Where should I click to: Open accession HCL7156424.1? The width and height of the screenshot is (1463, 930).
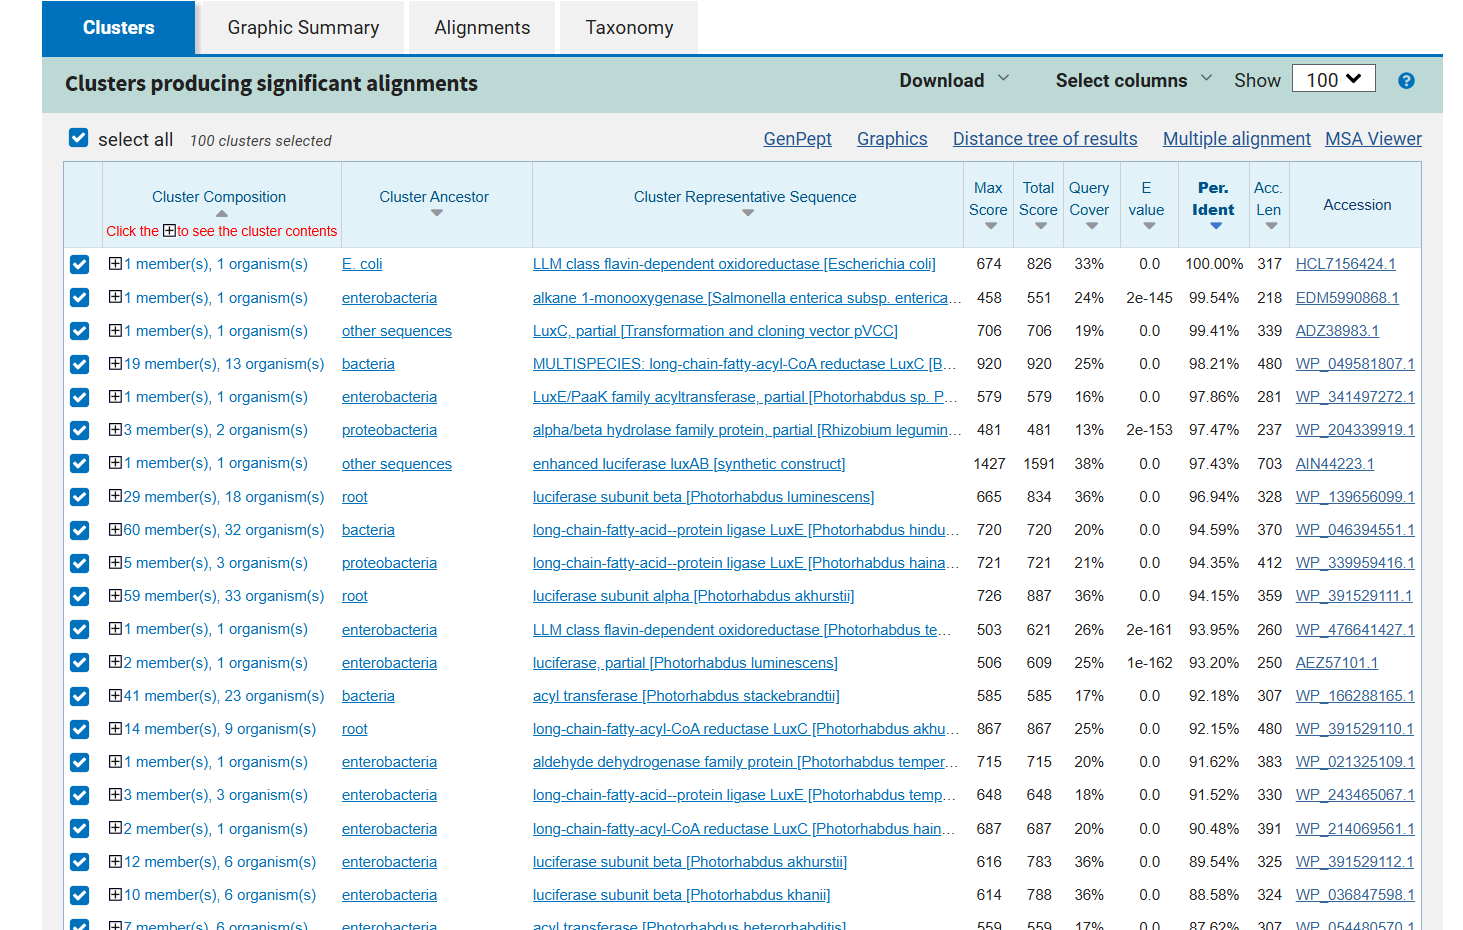point(1345,264)
